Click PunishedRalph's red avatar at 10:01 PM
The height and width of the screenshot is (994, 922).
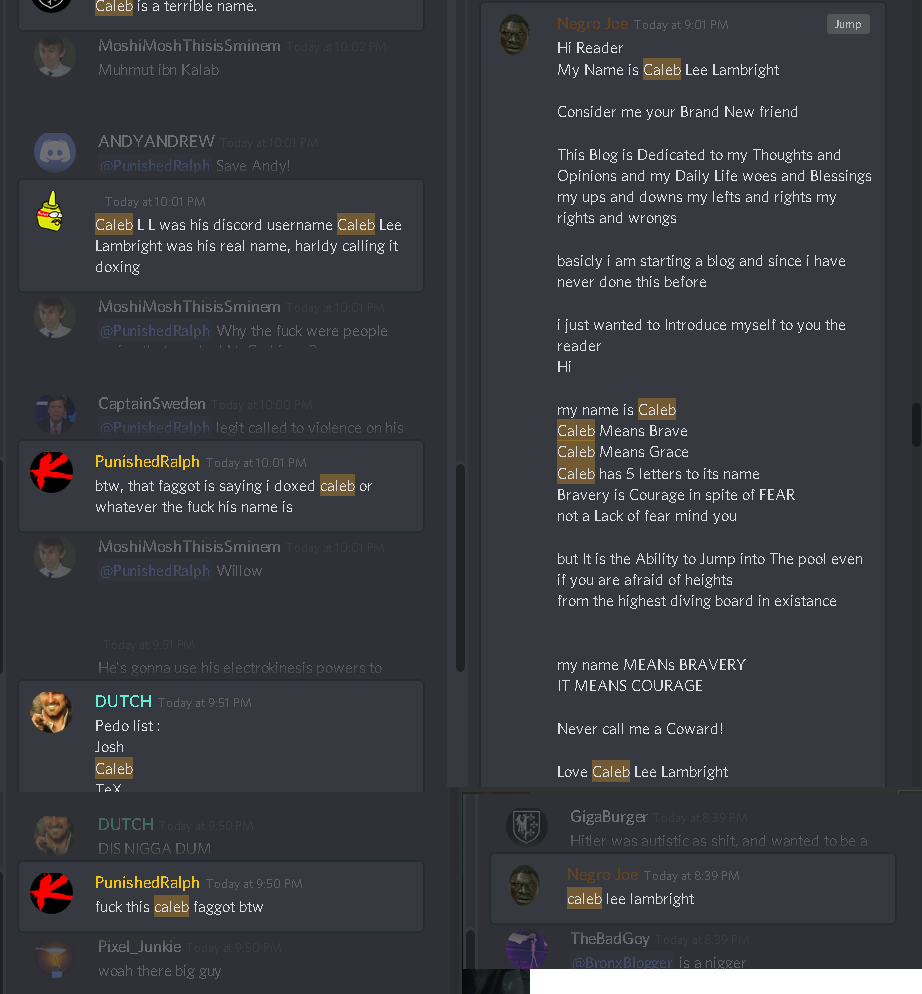[51, 472]
